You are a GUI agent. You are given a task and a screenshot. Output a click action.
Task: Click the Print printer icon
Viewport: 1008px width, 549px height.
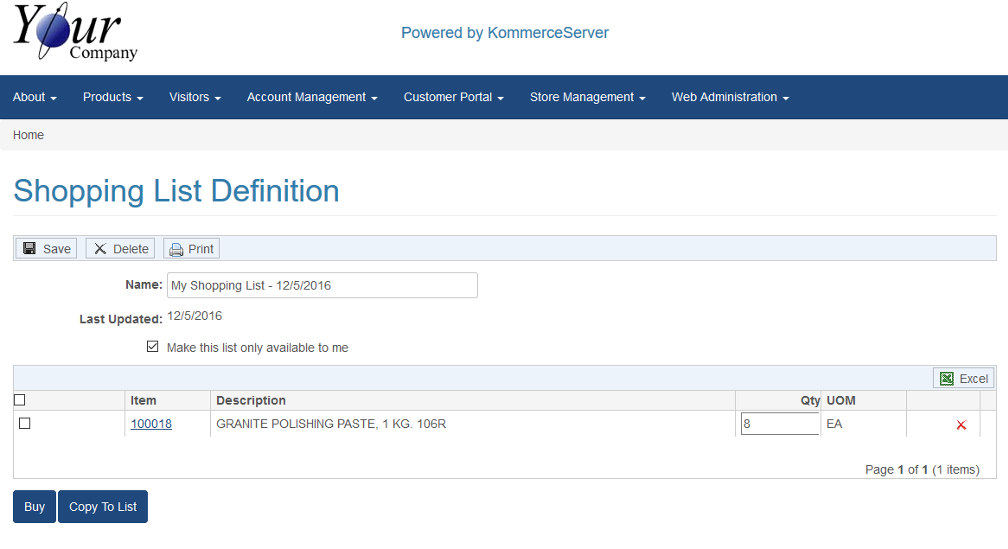[x=176, y=249]
